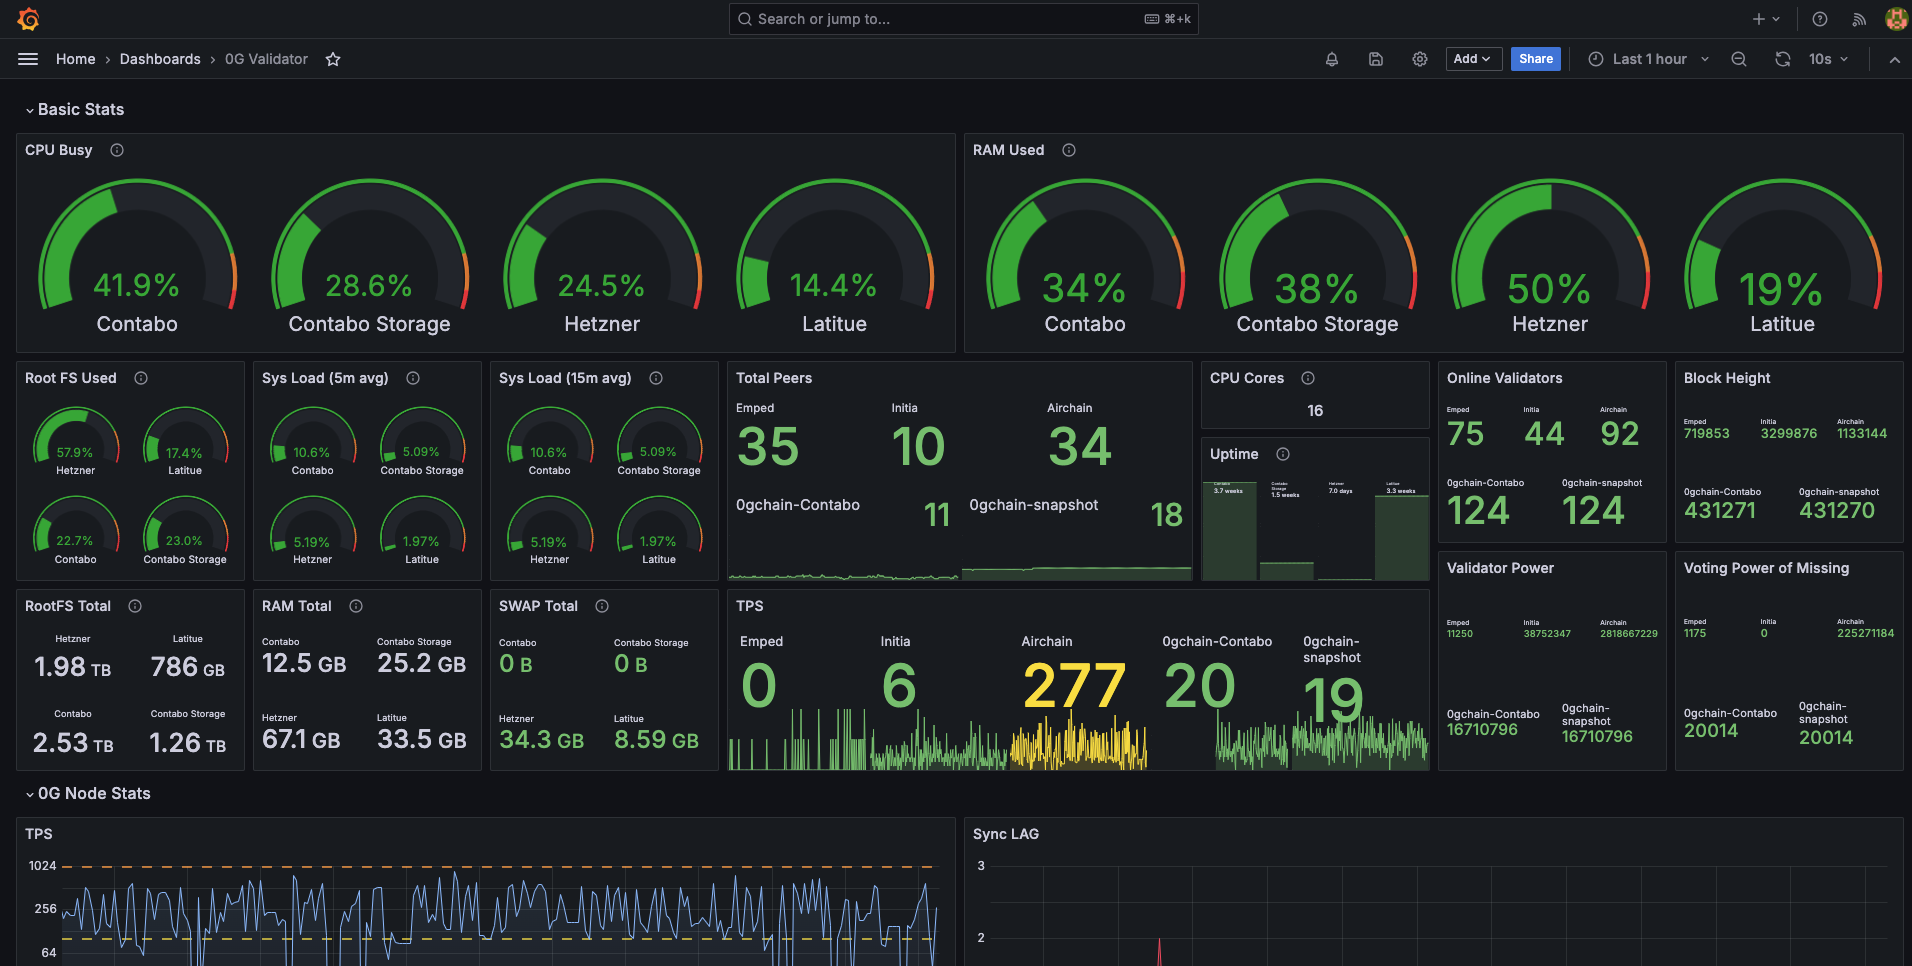Open the Last 1 hour time picker
The width and height of the screenshot is (1912, 966).
(x=1649, y=59)
